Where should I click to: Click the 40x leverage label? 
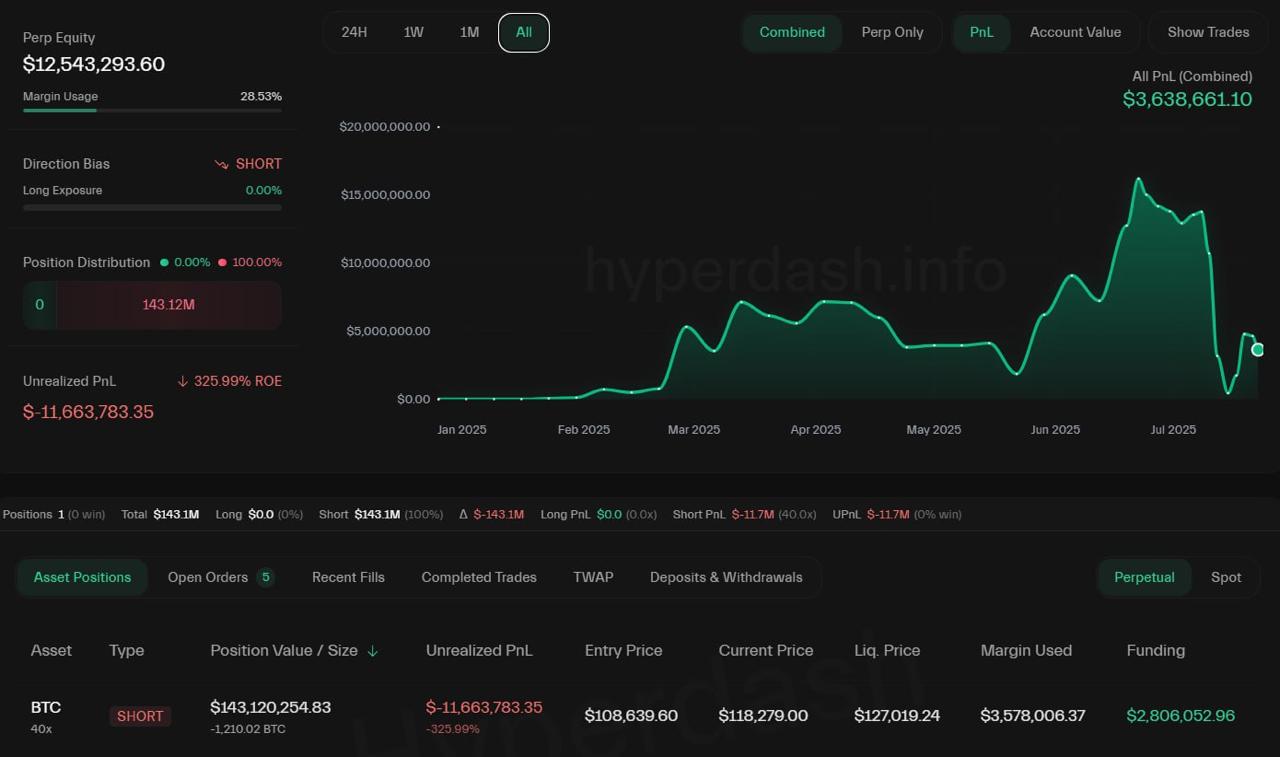(41, 729)
